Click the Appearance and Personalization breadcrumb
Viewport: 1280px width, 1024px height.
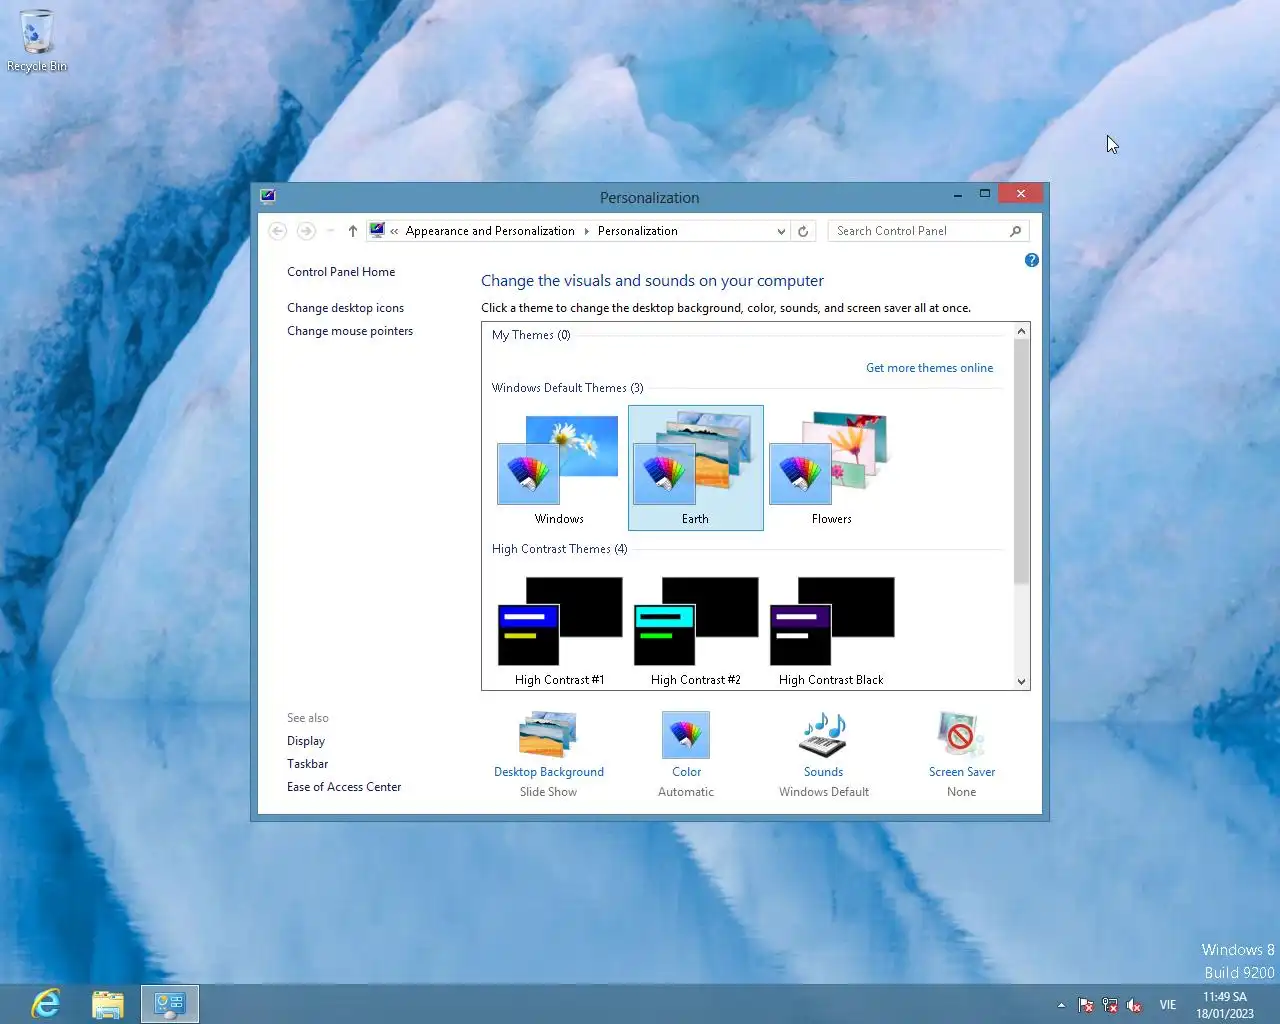(x=490, y=231)
